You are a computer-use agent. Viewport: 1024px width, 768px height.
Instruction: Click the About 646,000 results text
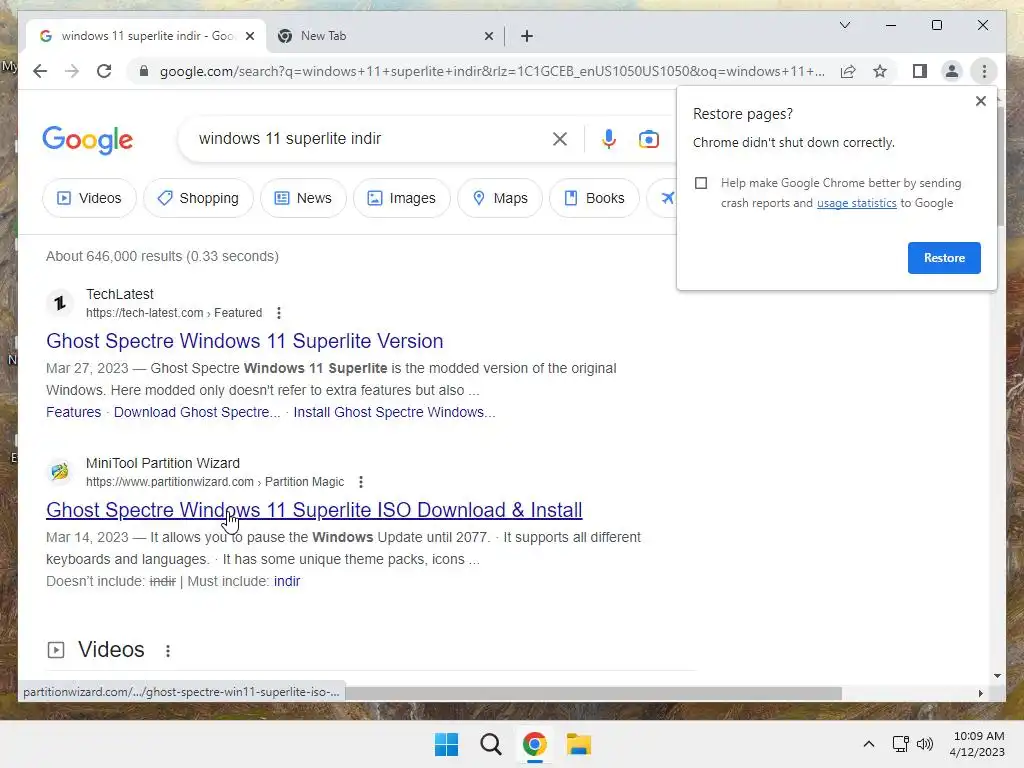[162, 256]
